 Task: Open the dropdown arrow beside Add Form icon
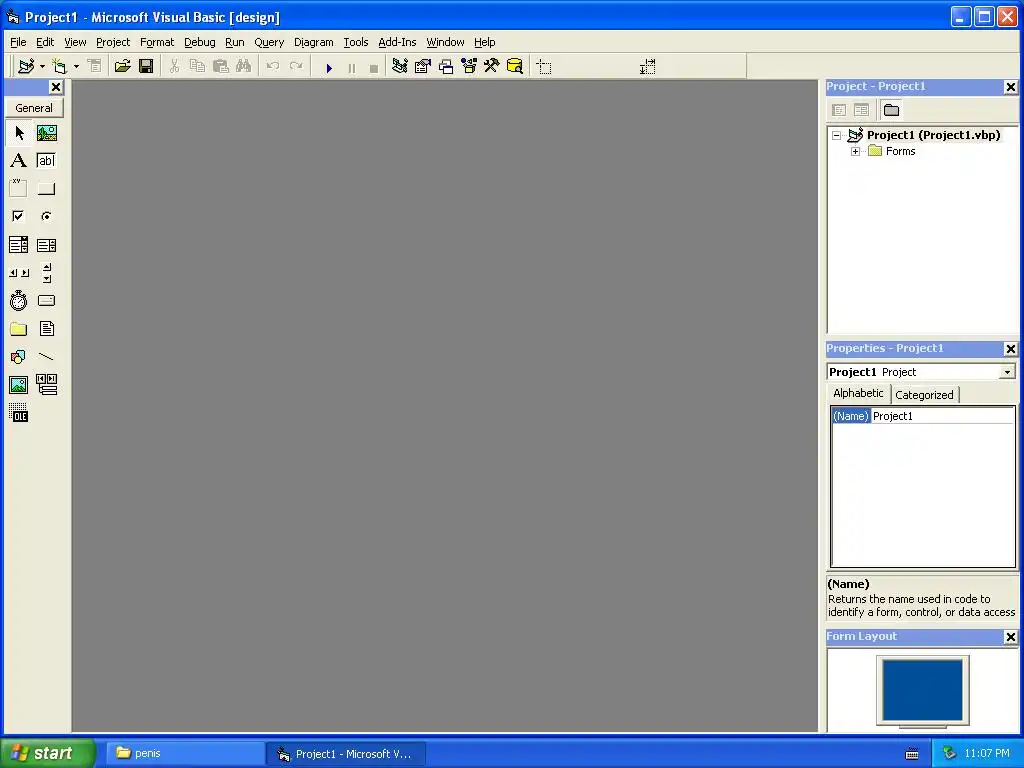(x=76, y=67)
